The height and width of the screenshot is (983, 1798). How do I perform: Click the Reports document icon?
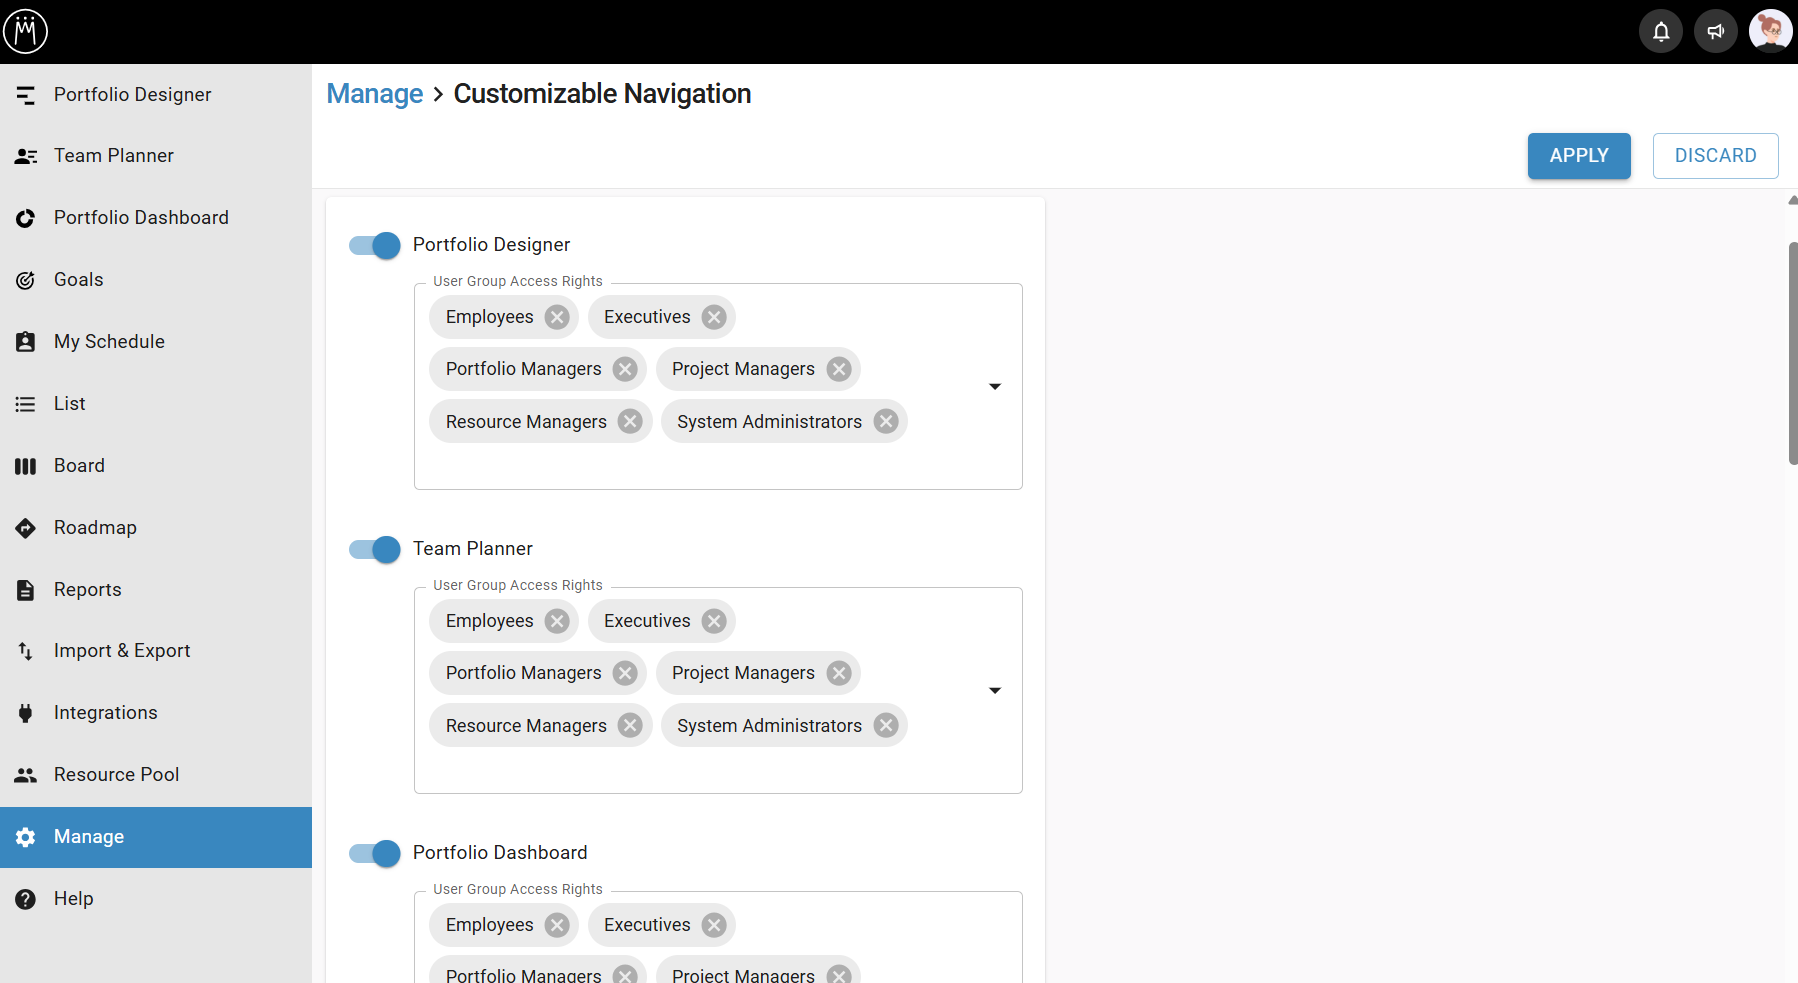pos(26,590)
